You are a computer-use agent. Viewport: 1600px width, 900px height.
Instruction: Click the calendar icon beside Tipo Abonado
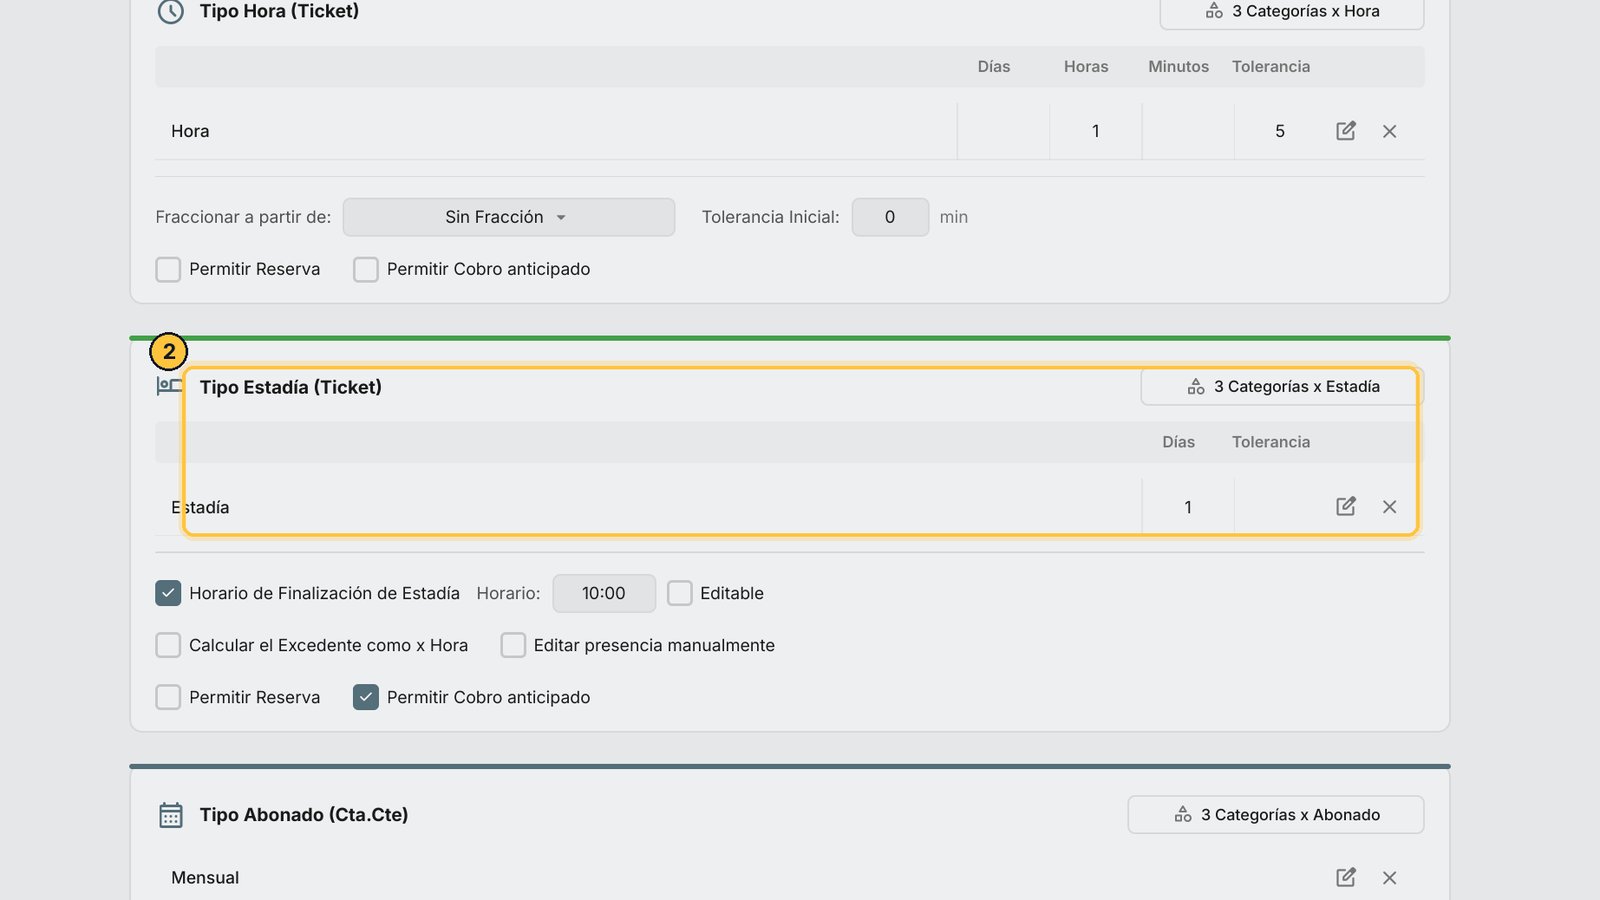[171, 815]
